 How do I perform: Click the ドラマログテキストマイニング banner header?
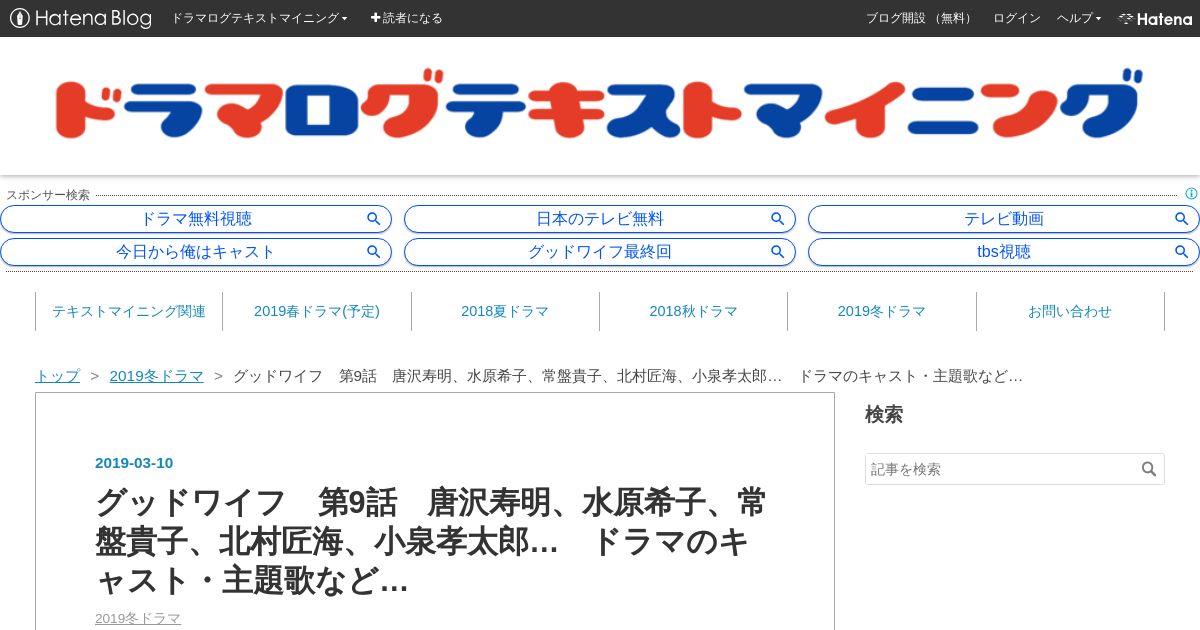pos(598,104)
